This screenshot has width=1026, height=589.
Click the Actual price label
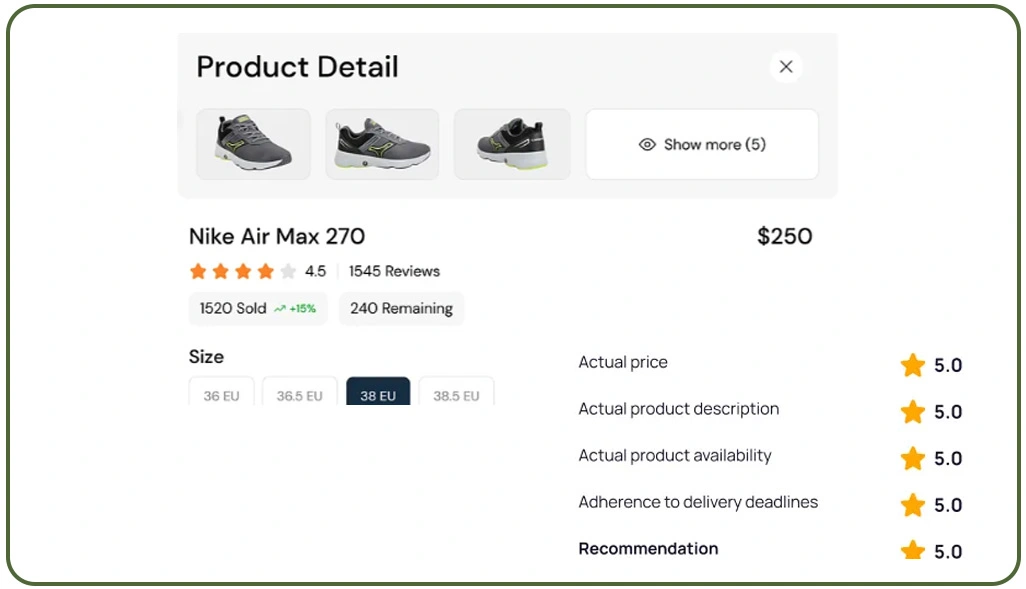623,362
